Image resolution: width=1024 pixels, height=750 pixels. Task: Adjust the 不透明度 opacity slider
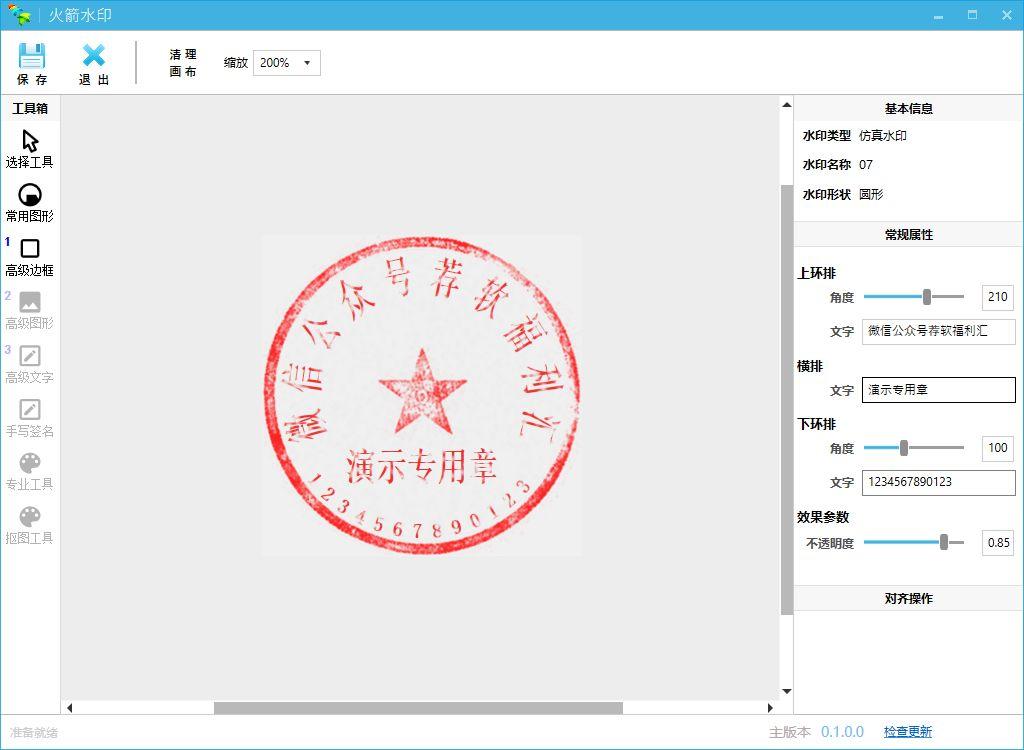point(914,542)
